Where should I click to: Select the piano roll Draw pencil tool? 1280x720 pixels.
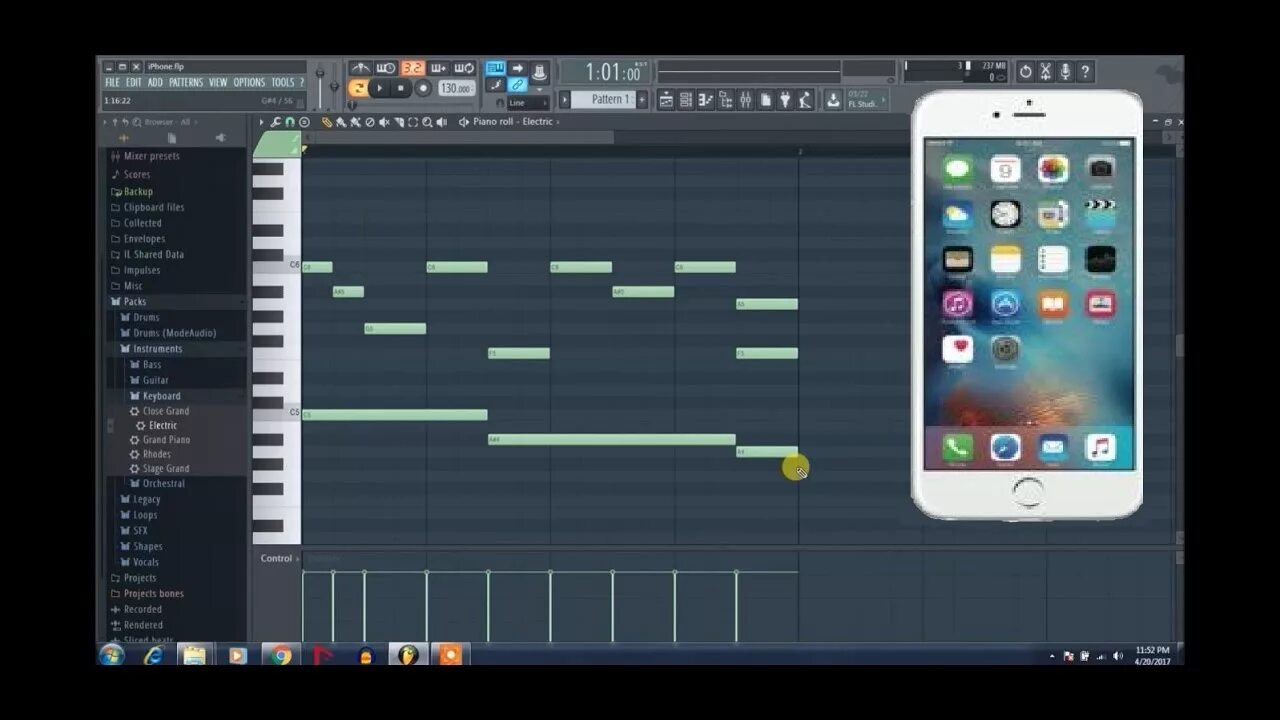click(x=327, y=122)
